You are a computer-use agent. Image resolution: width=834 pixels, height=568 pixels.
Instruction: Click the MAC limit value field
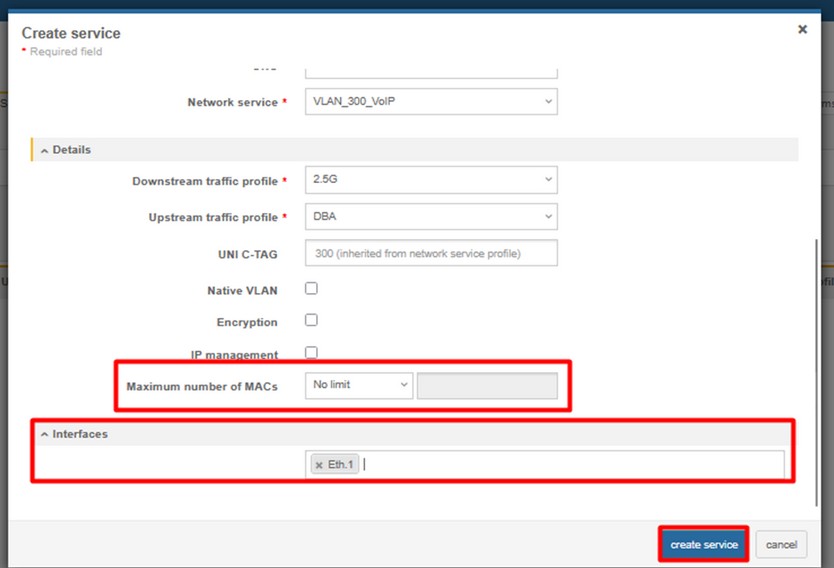click(x=487, y=386)
